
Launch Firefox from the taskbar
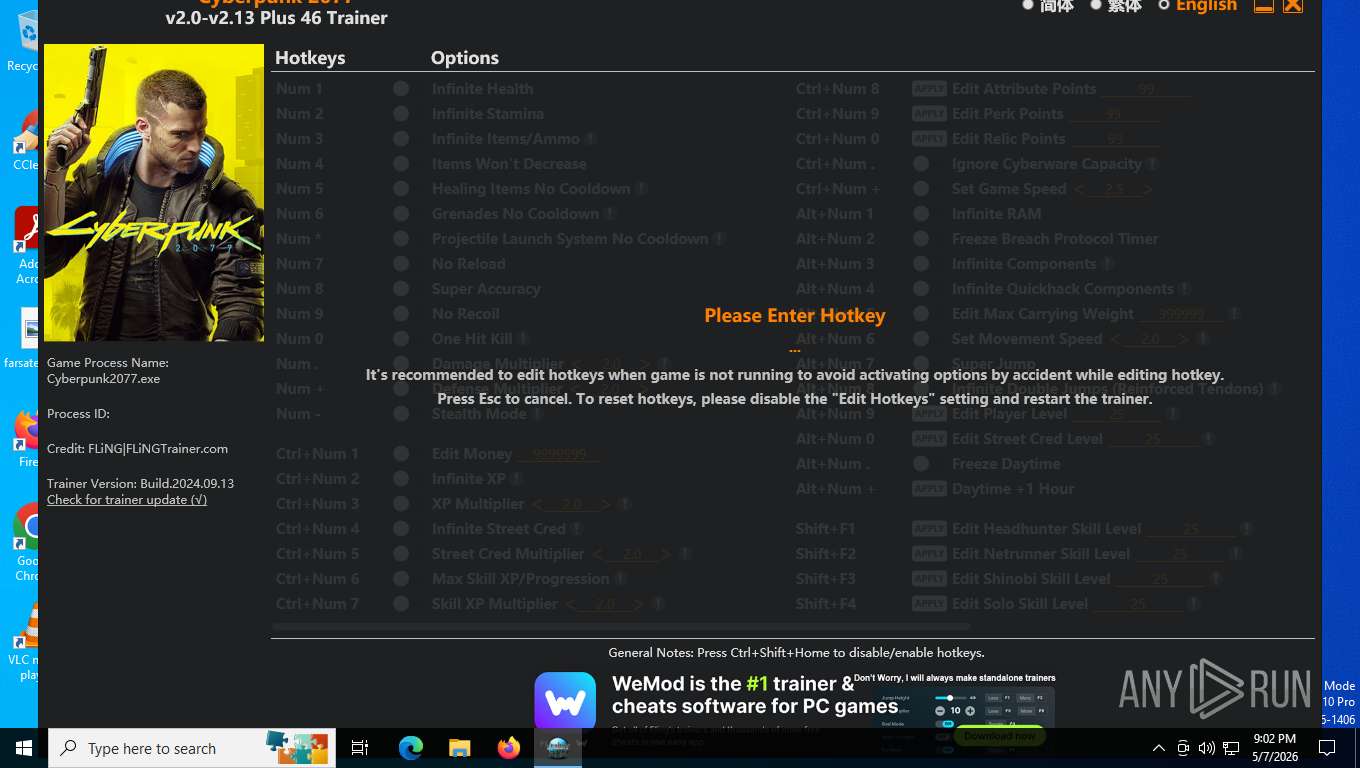pyautogui.click(x=508, y=748)
